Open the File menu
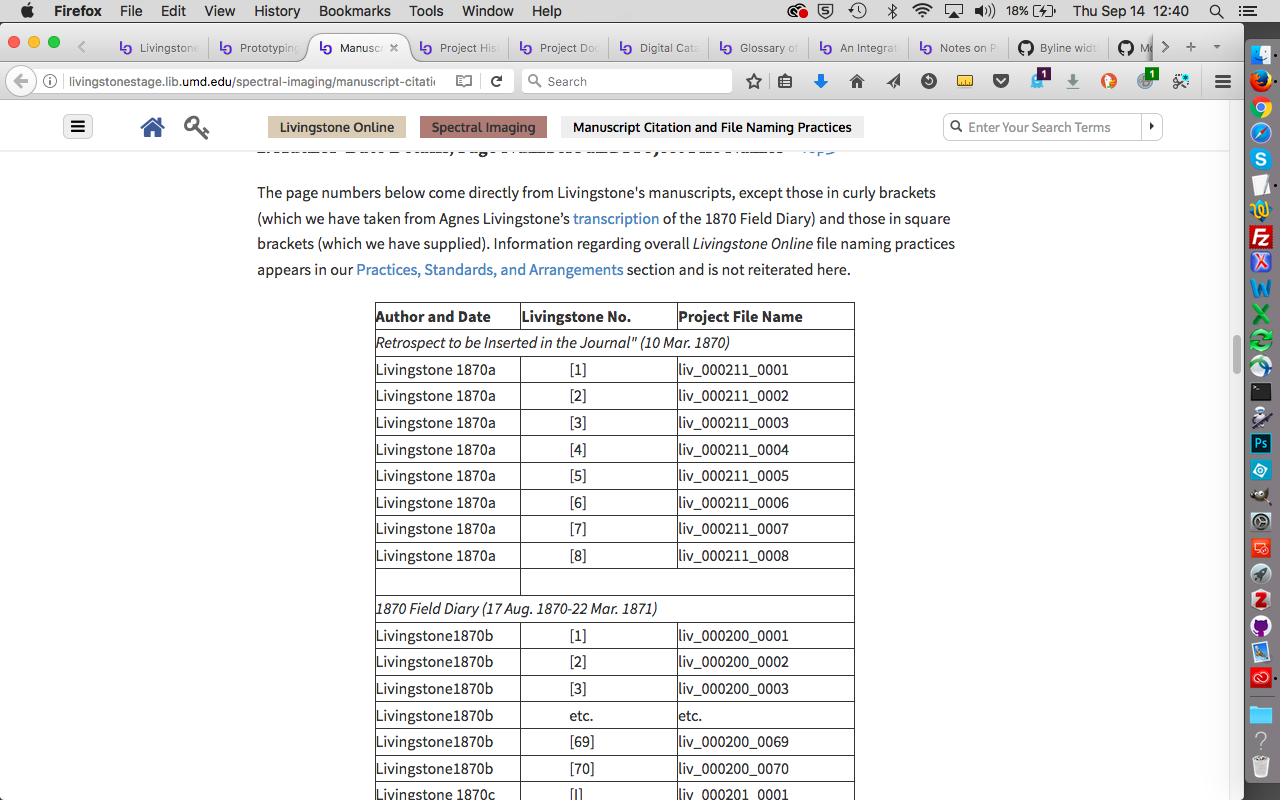Image resolution: width=1280 pixels, height=800 pixels. point(131,11)
